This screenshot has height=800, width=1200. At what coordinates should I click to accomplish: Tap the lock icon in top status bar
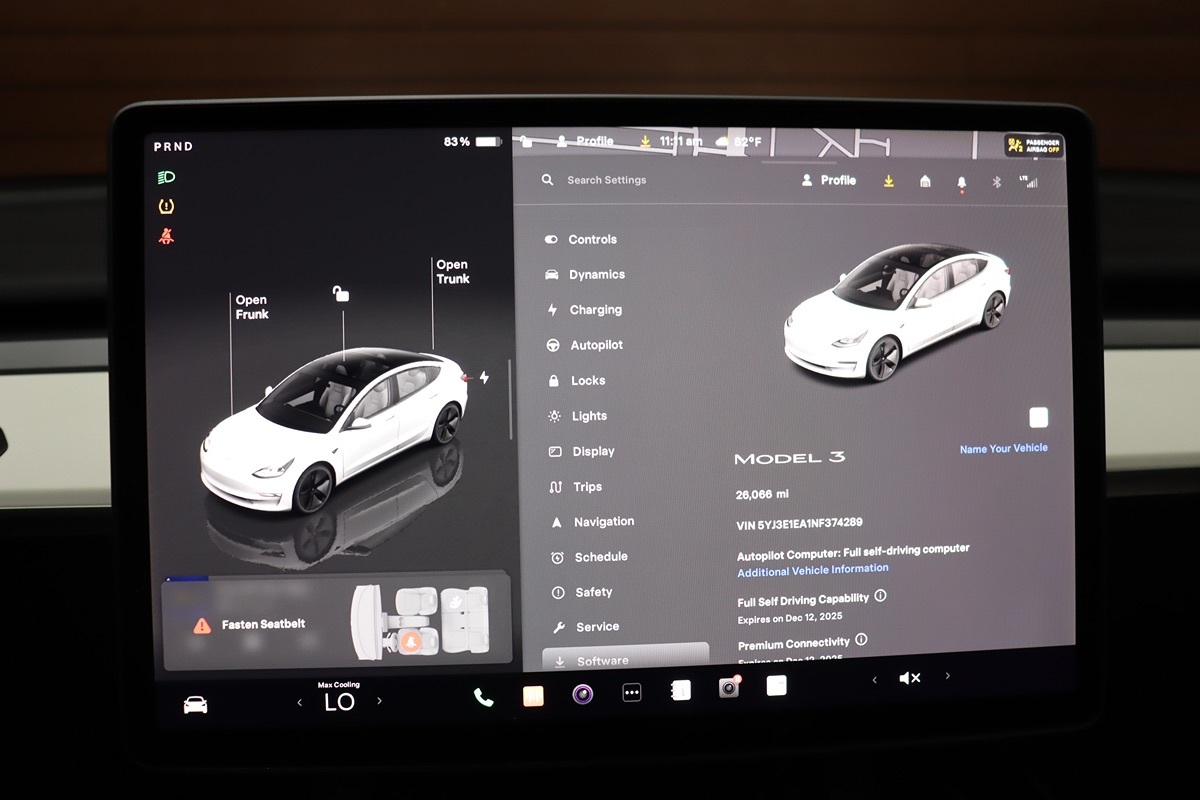pos(527,141)
